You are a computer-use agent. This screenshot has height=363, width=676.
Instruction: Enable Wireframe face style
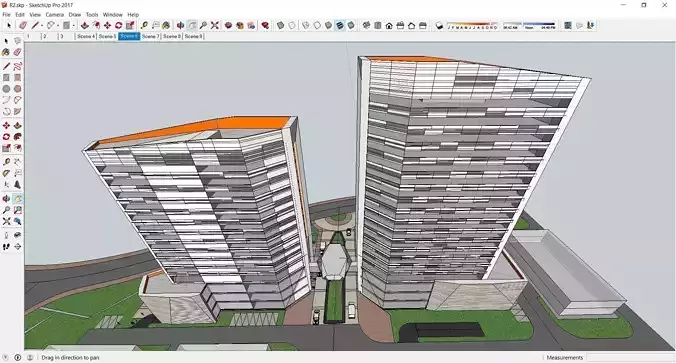[306, 25]
